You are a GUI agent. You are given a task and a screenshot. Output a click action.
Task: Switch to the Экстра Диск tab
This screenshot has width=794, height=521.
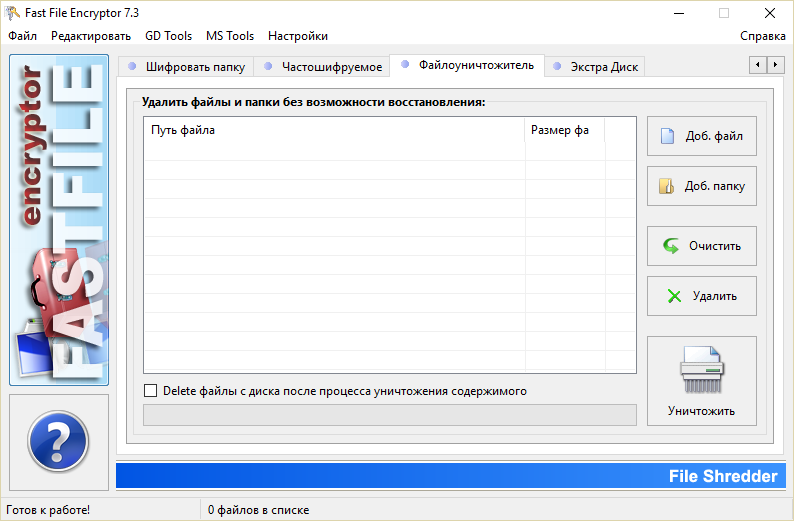[595, 67]
